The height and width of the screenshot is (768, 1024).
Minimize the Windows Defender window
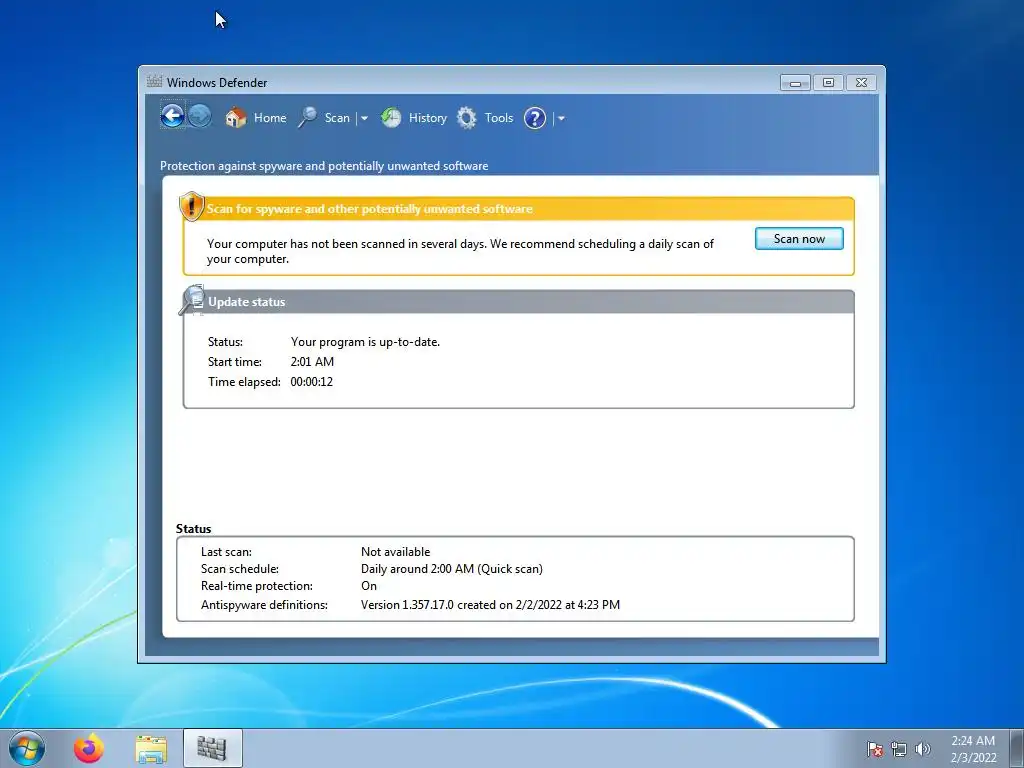(795, 83)
